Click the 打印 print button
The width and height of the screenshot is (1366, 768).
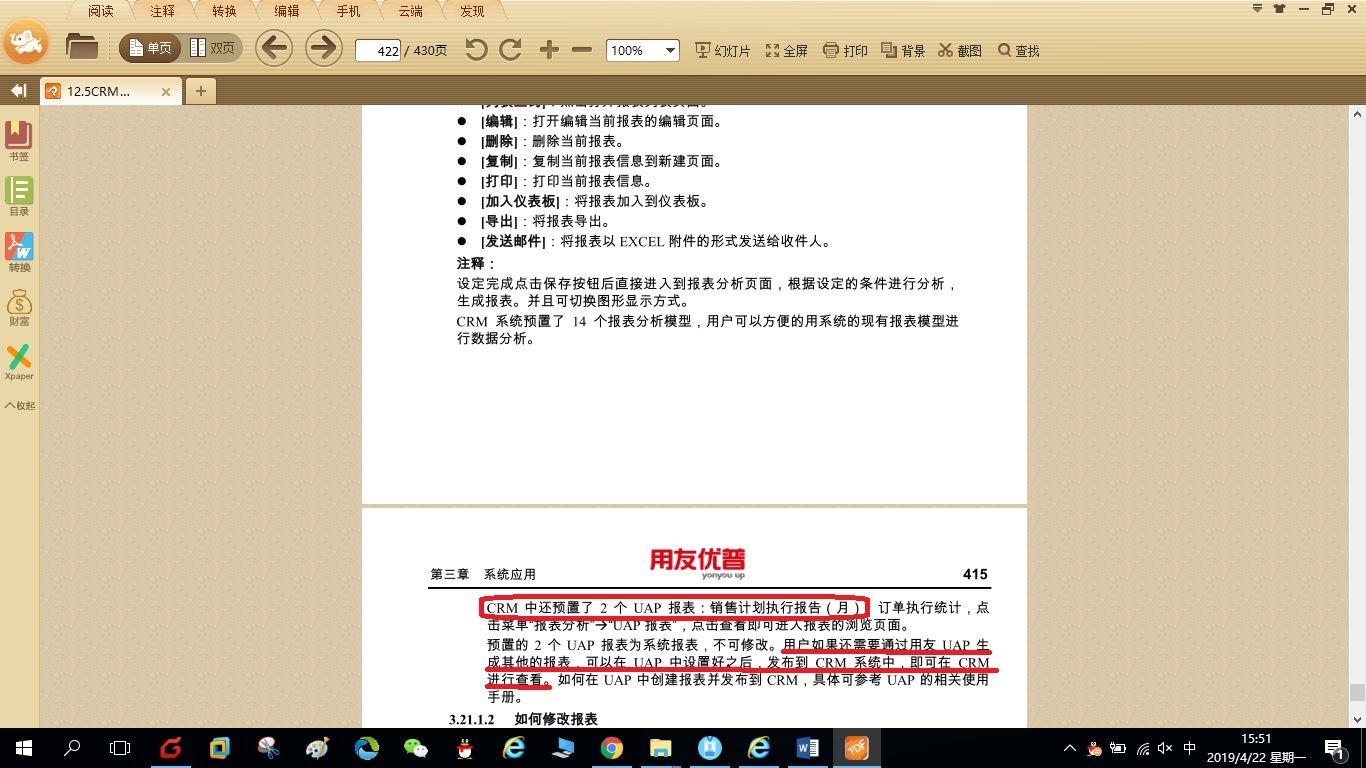point(845,50)
